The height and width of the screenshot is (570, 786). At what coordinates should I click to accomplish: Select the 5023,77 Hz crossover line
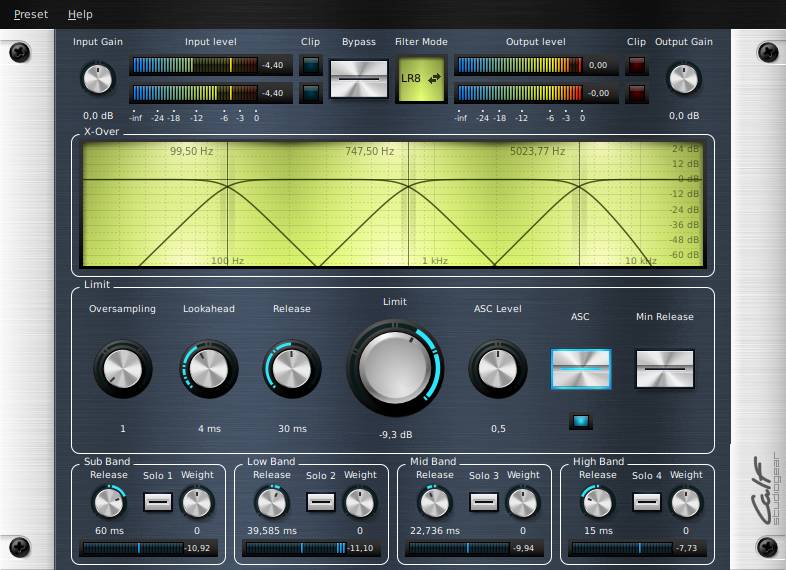579,203
